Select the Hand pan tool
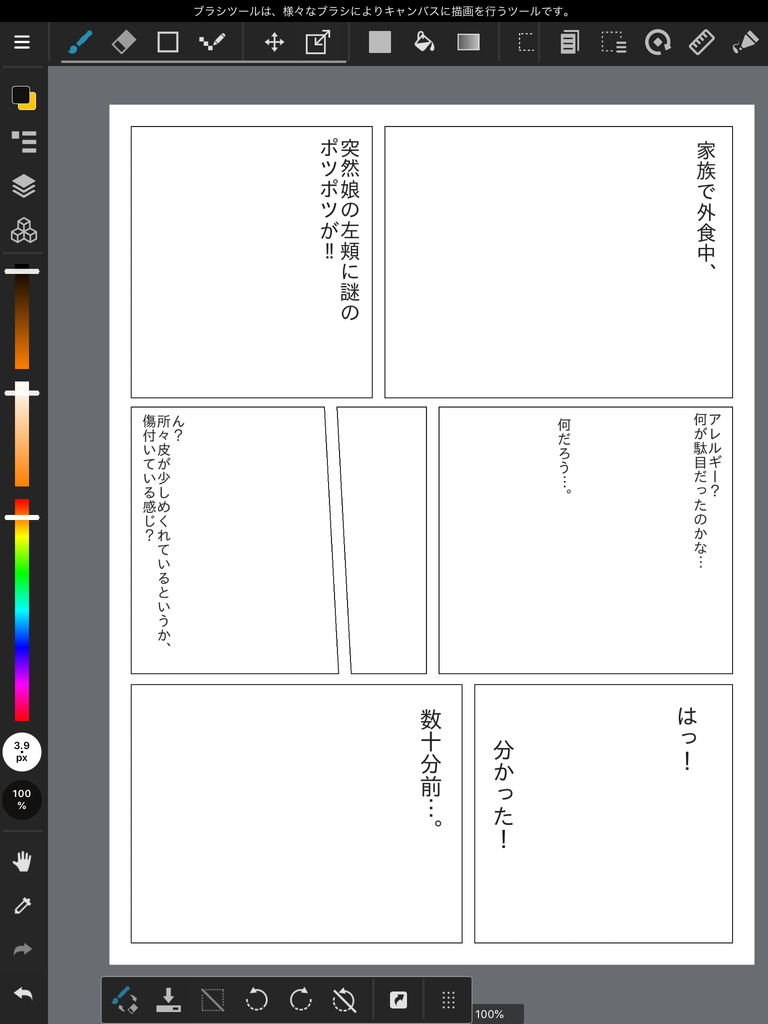 22,861
